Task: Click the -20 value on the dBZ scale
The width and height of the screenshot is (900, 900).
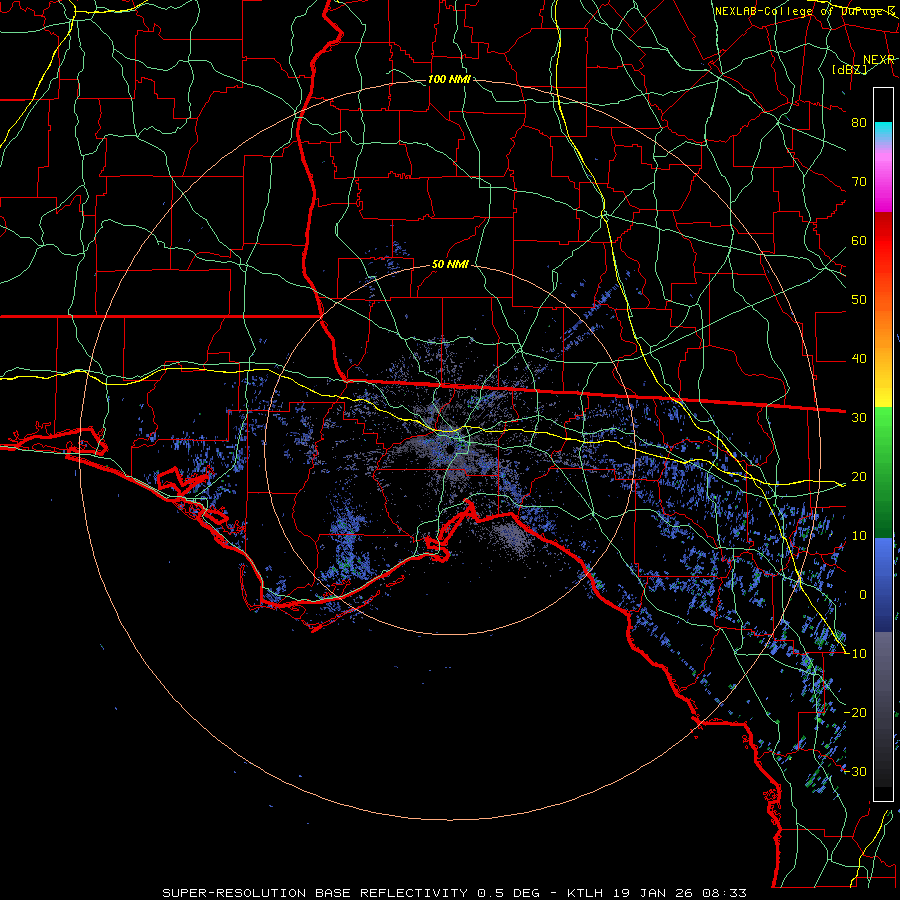Action: tap(855, 712)
